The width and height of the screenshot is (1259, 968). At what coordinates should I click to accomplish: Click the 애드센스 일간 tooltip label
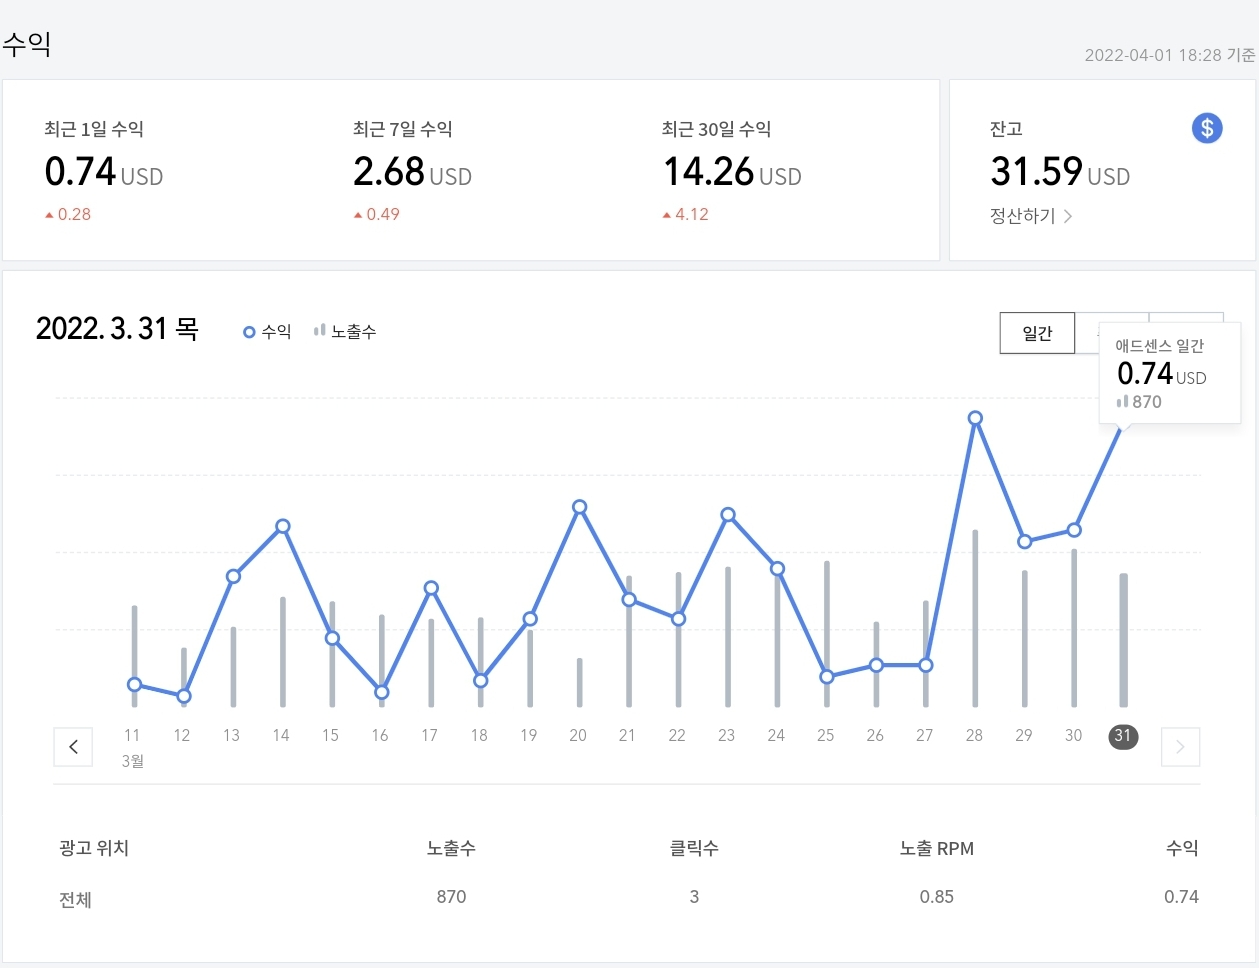coord(1160,346)
